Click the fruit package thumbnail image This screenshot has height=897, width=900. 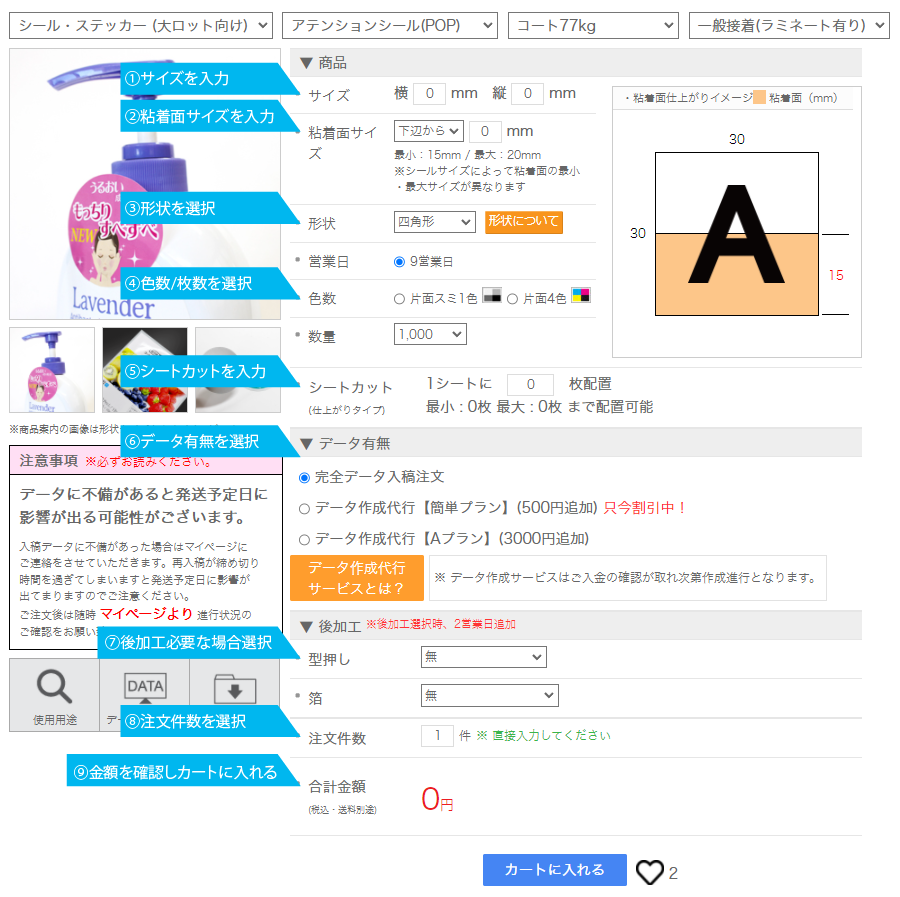144,369
